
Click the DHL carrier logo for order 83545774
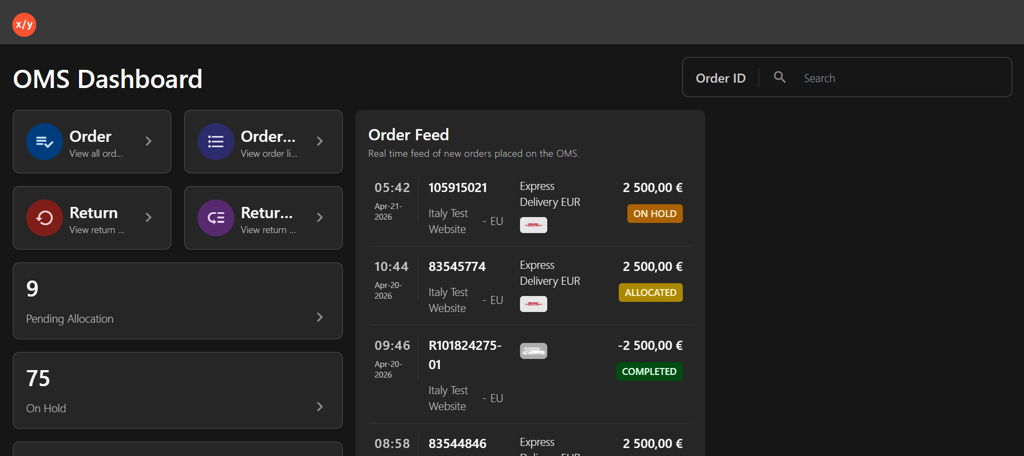click(534, 304)
